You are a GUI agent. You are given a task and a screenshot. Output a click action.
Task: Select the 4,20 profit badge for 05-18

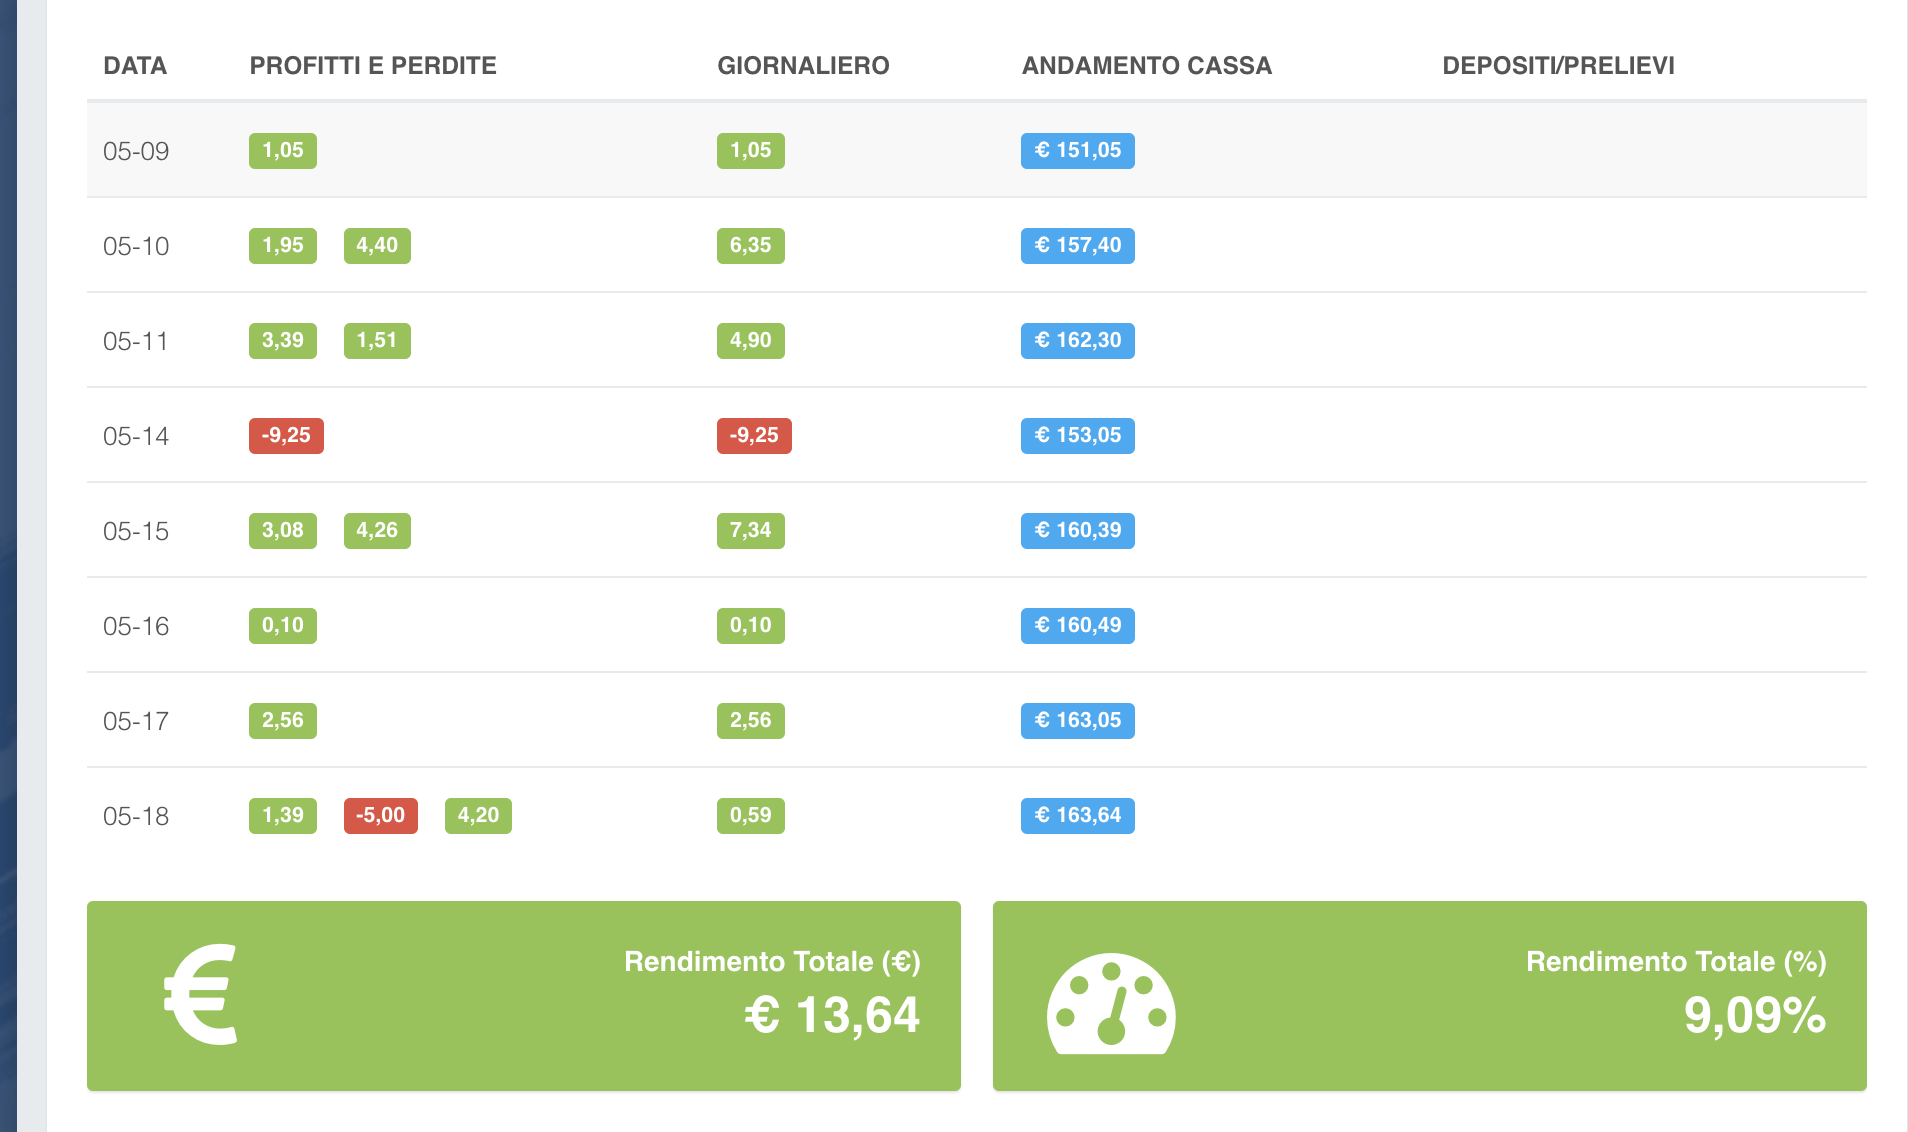click(478, 816)
